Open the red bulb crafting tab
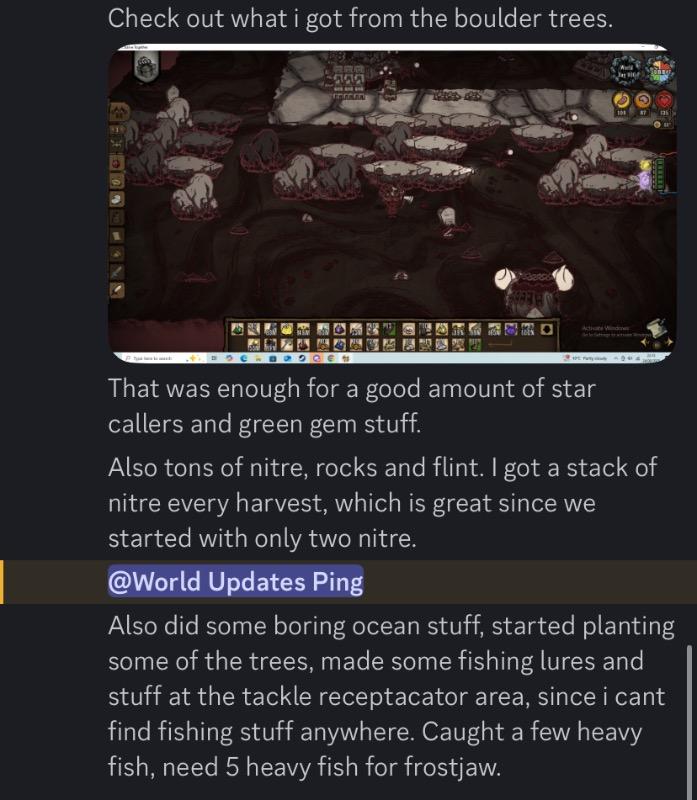697x800 pixels. point(117,163)
